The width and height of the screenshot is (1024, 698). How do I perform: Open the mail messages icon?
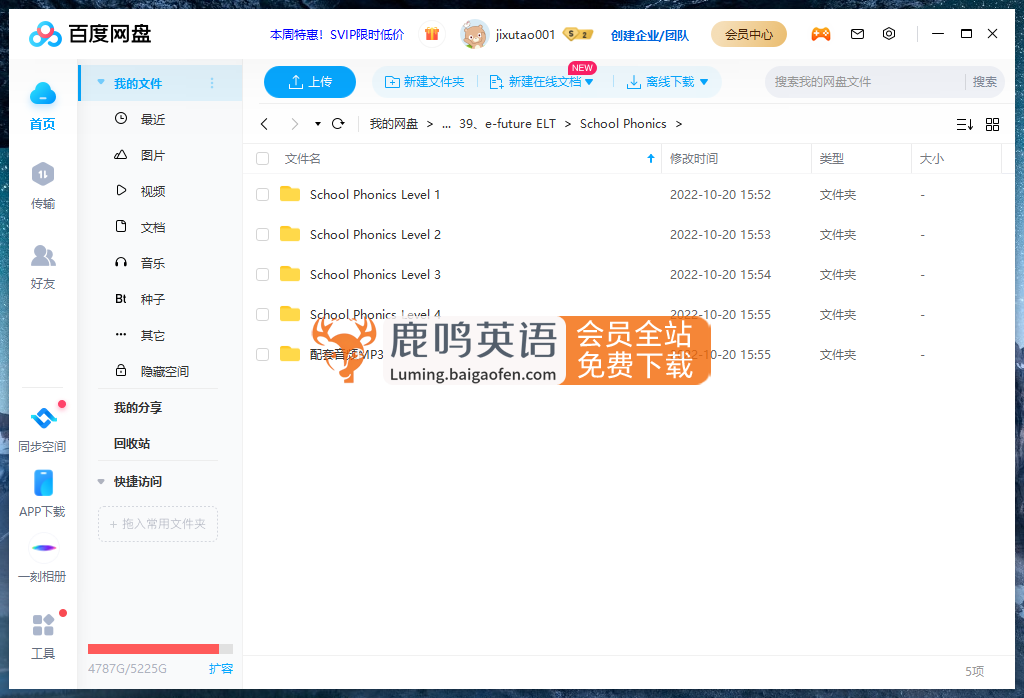tap(857, 34)
